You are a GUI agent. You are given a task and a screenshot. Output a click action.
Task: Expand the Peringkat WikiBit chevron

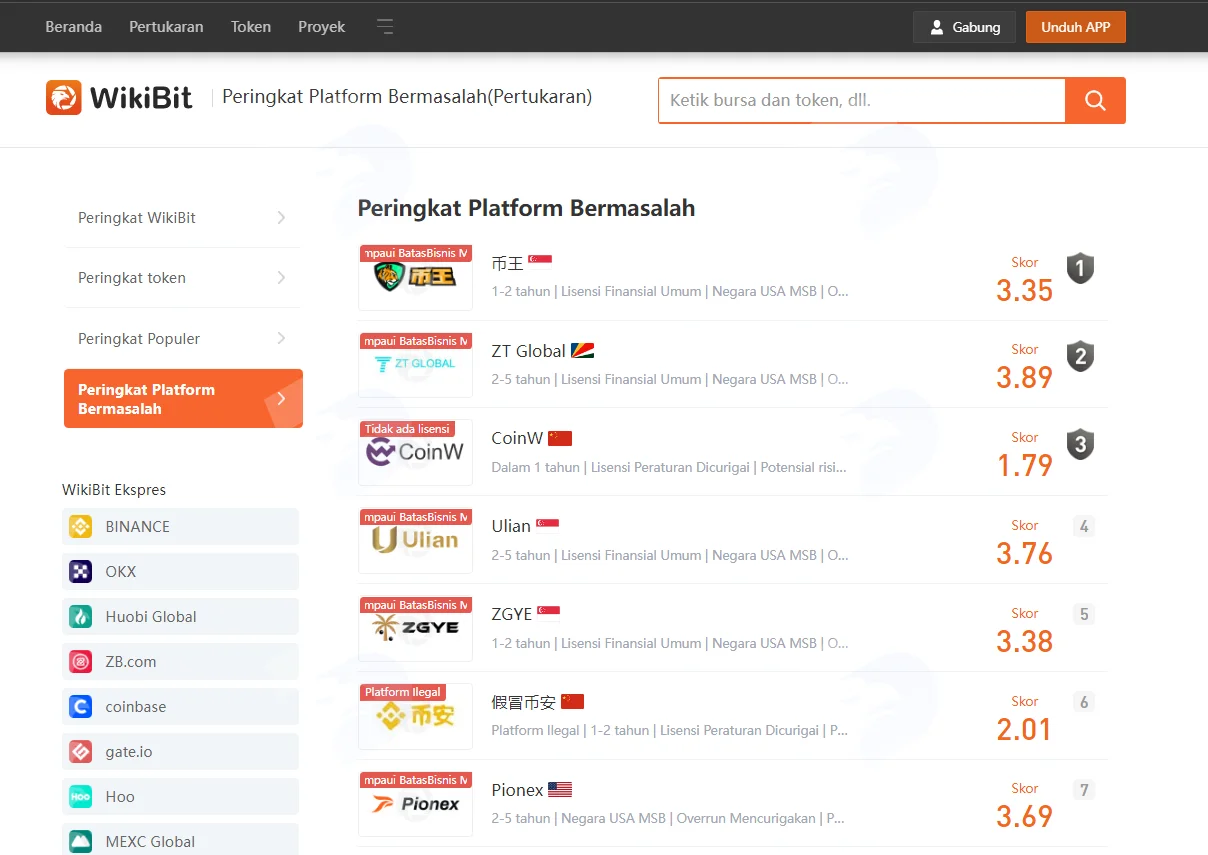(x=281, y=217)
